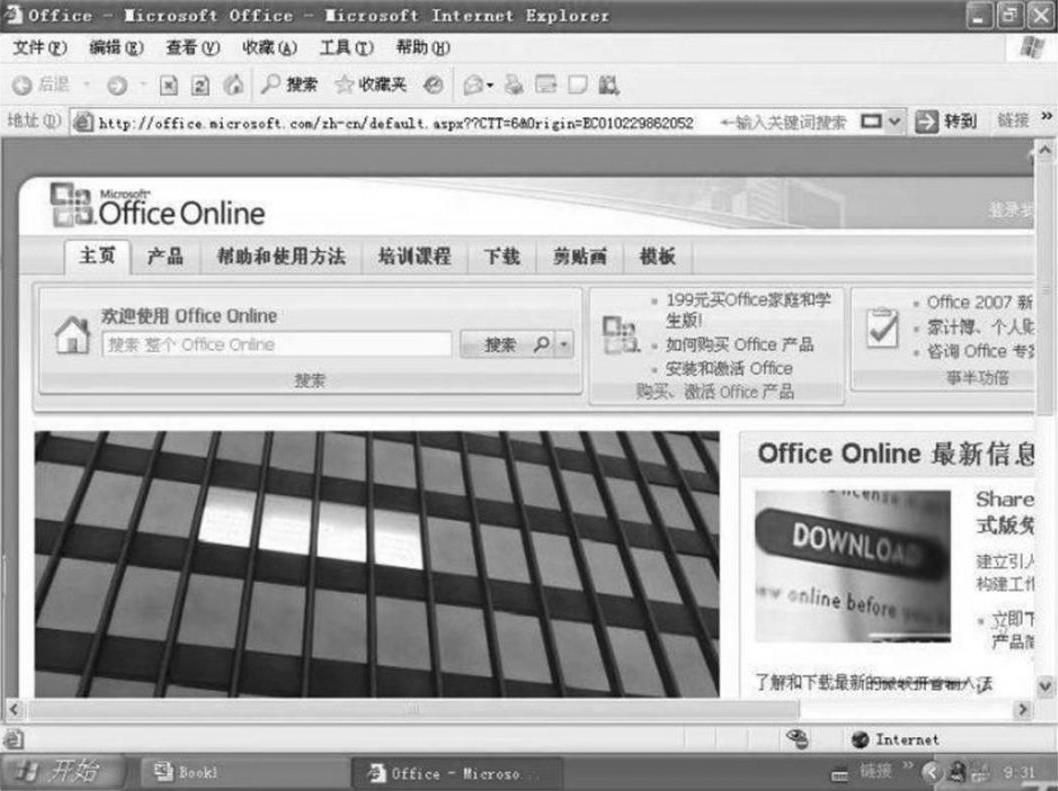The height and width of the screenshot is (791, 1058).
Task: Go forward with the Forward arrow button
Action: pos(117,85)
